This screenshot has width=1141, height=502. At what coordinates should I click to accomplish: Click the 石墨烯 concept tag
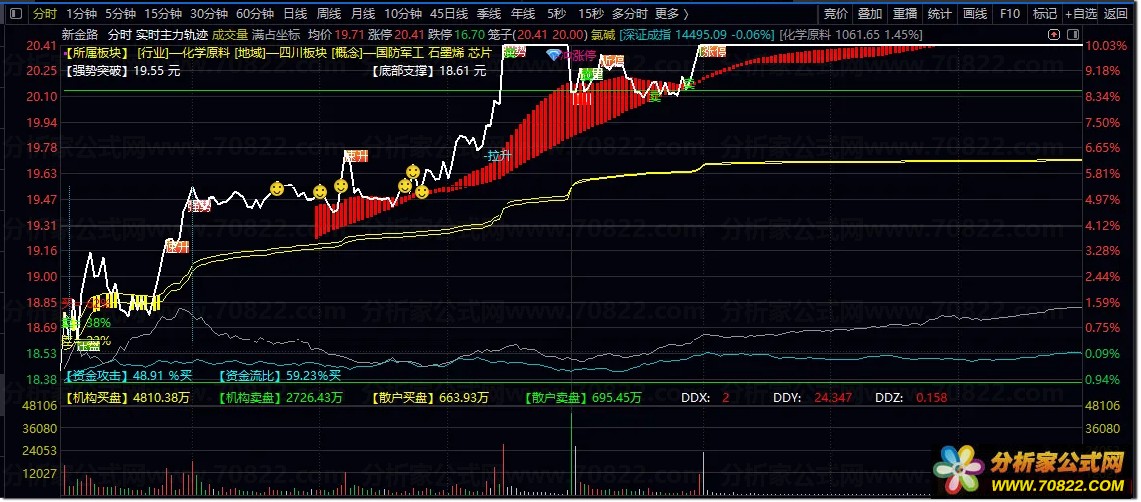447,52
